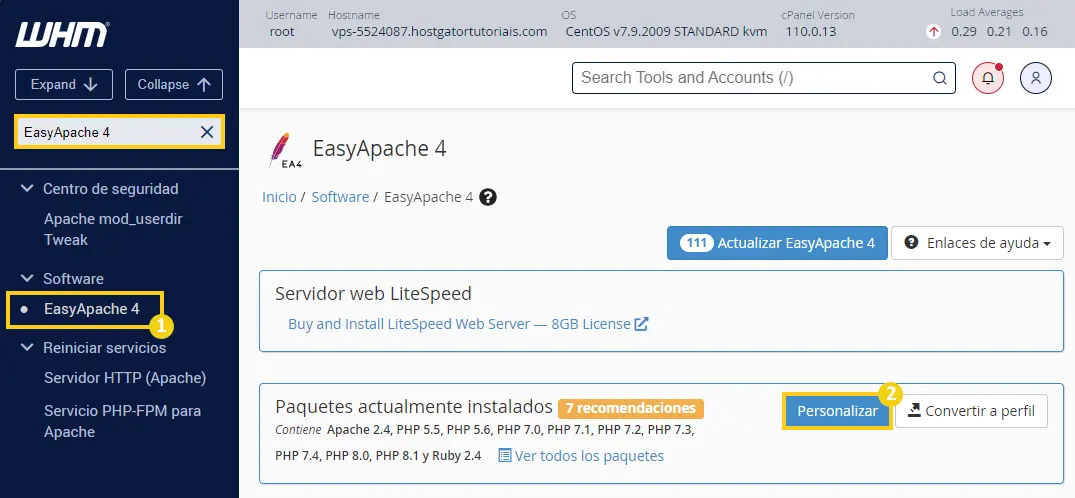Click the EasyApache 4 help question mark
1075x498 pixels.
487,198
